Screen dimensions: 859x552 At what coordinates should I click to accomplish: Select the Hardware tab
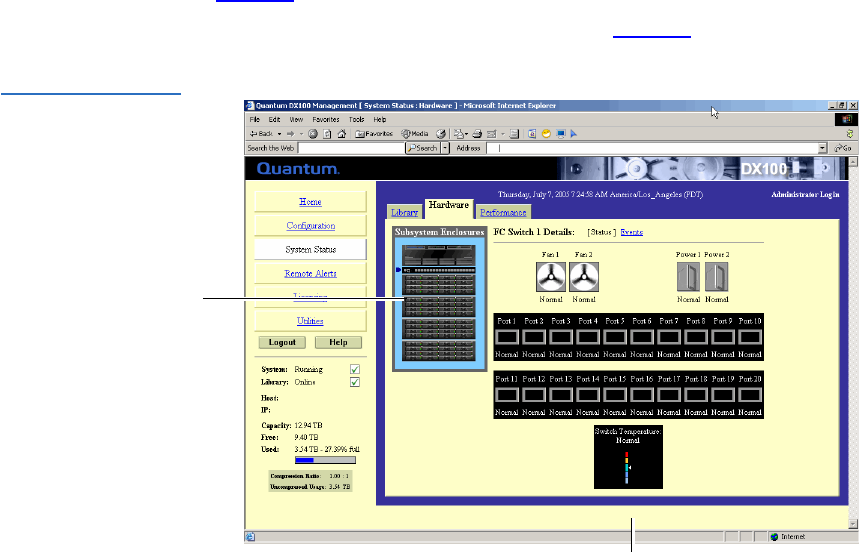pyautogui.click(x=449, y=208)
